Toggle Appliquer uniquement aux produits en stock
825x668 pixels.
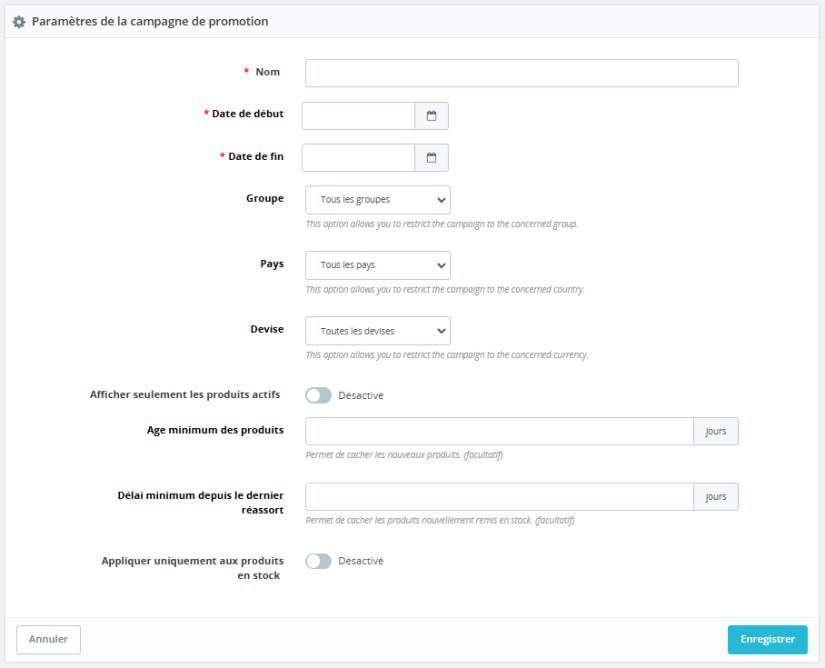[x=318, y=561]
